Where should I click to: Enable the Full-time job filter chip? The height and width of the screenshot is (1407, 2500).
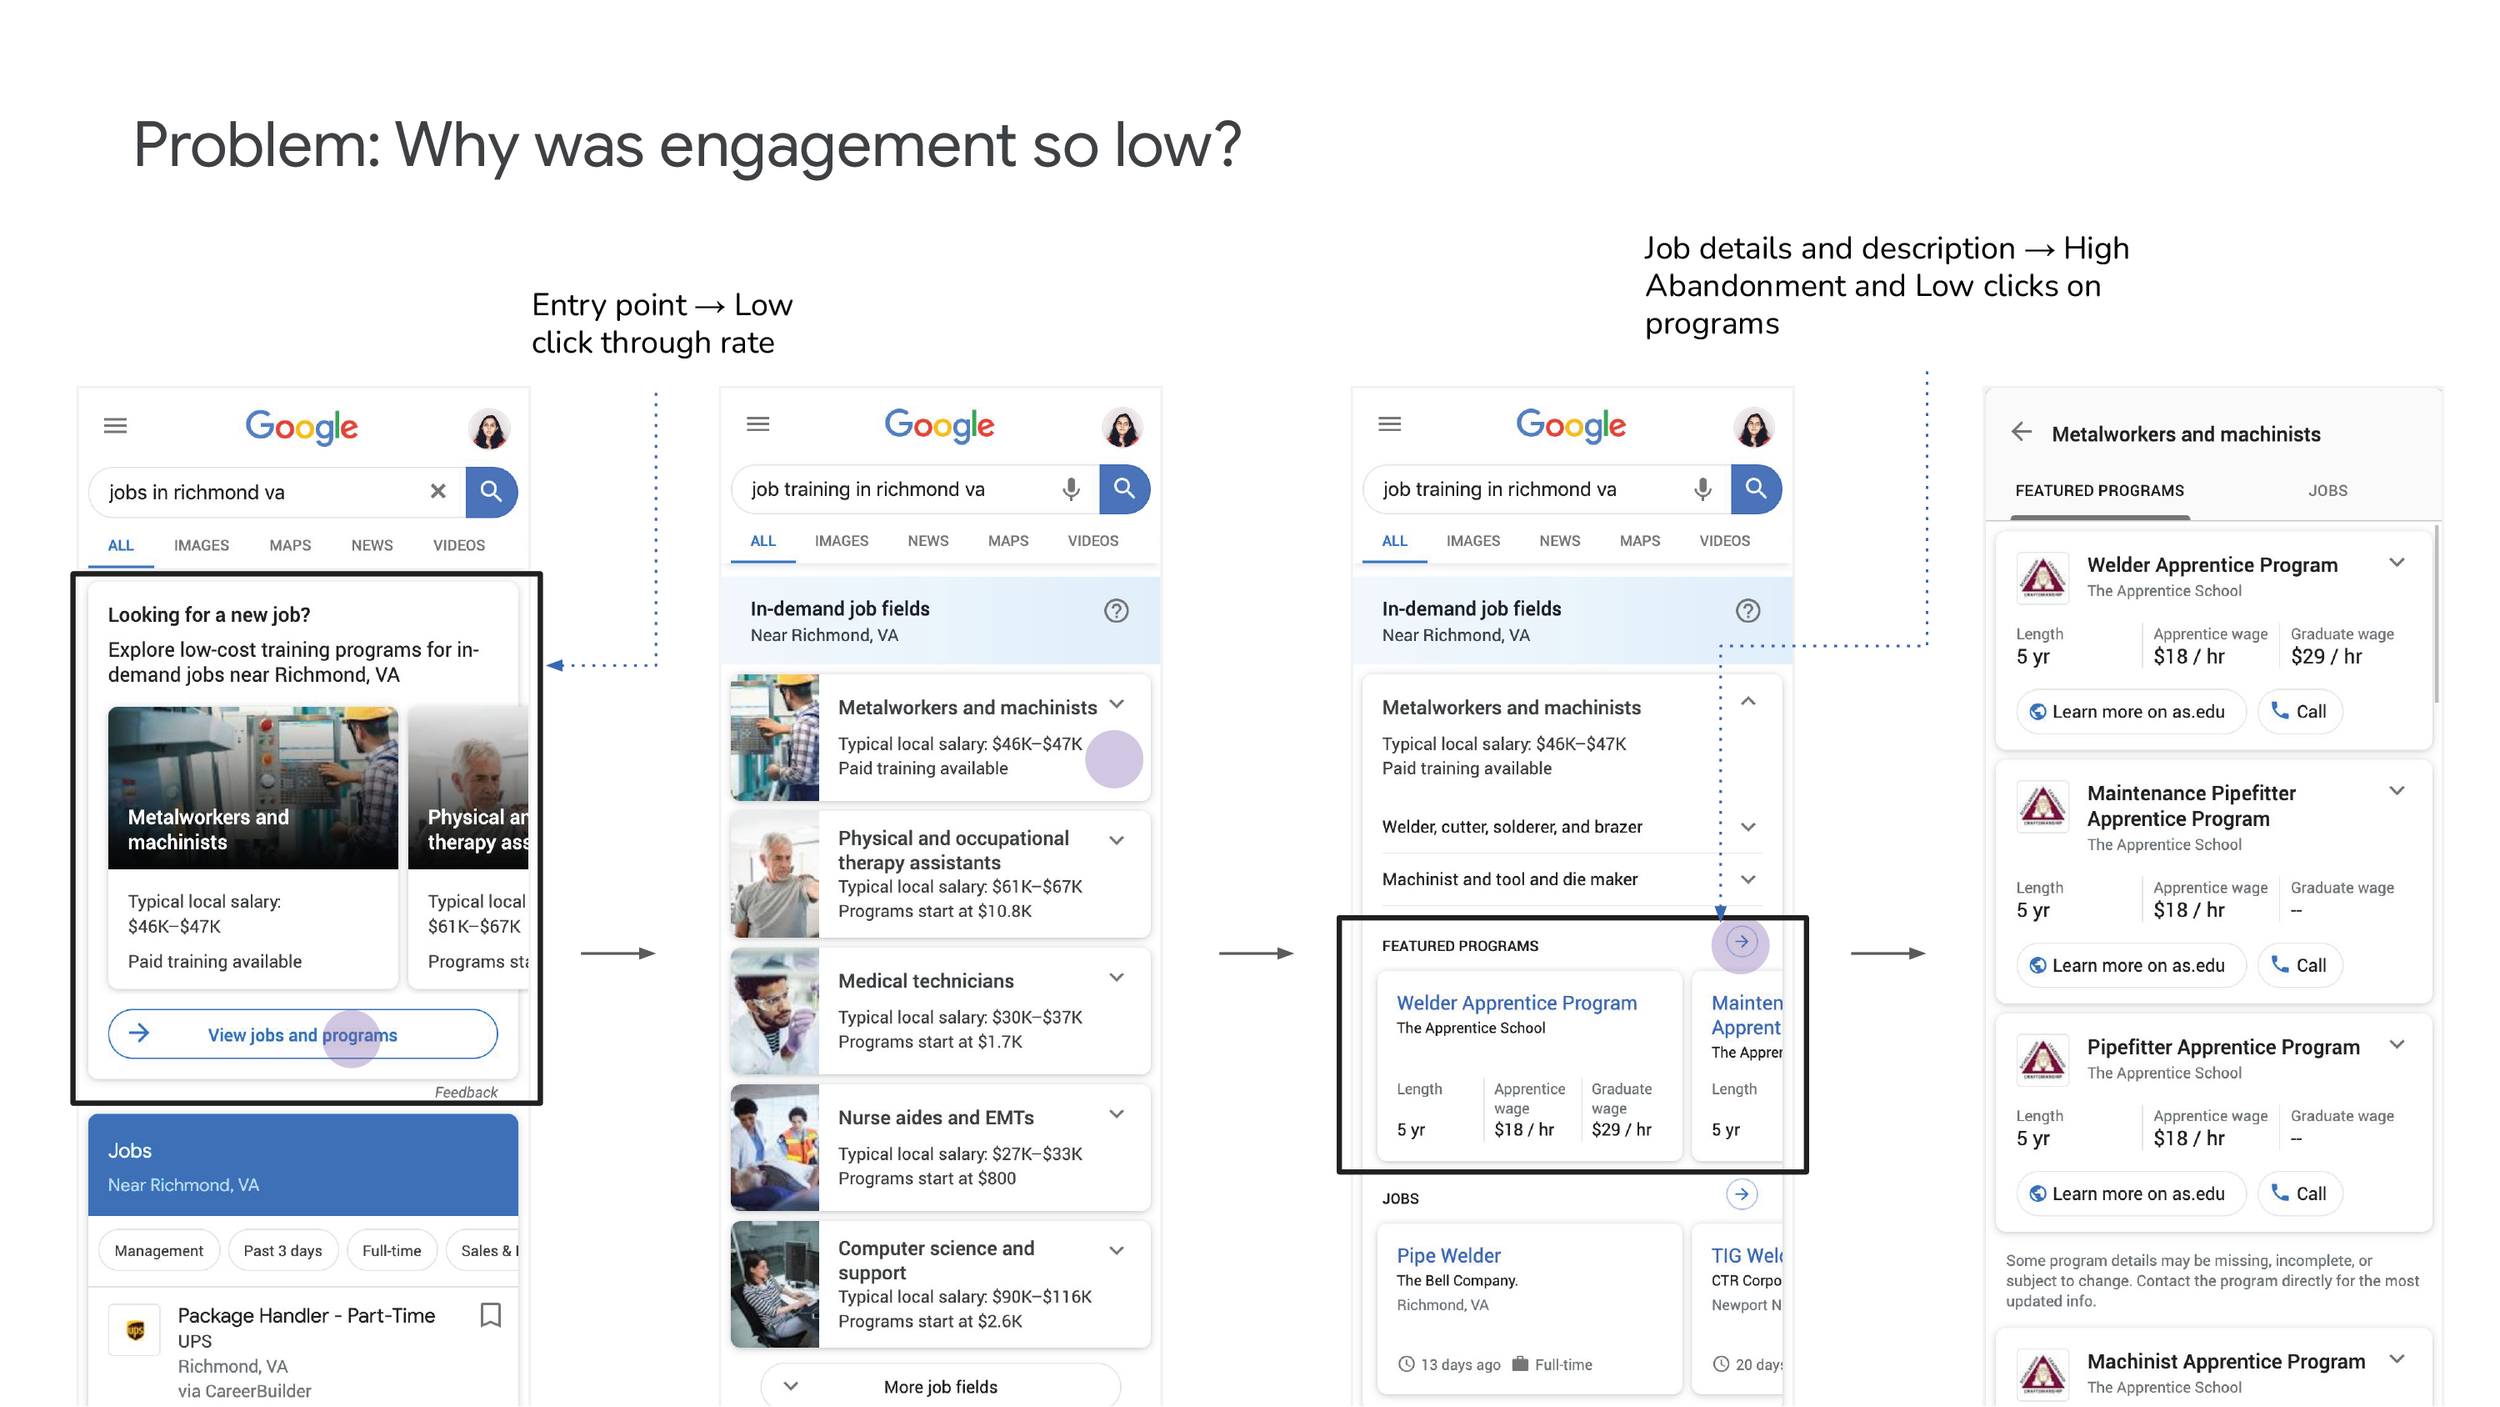(x=391, y=1250)
